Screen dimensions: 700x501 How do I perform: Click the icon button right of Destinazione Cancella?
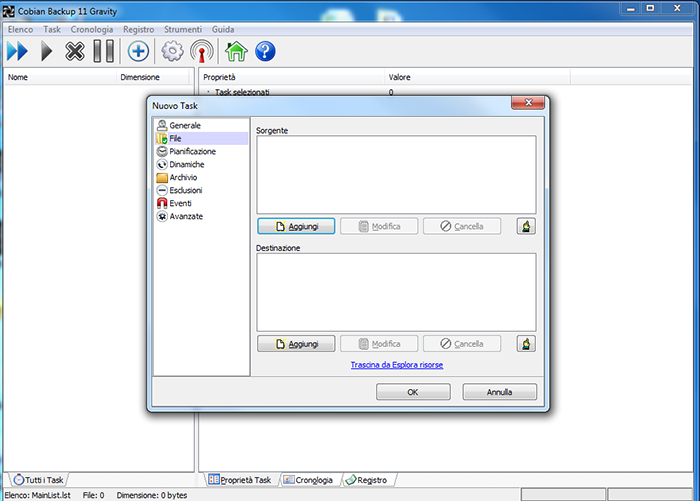(526, 344)
